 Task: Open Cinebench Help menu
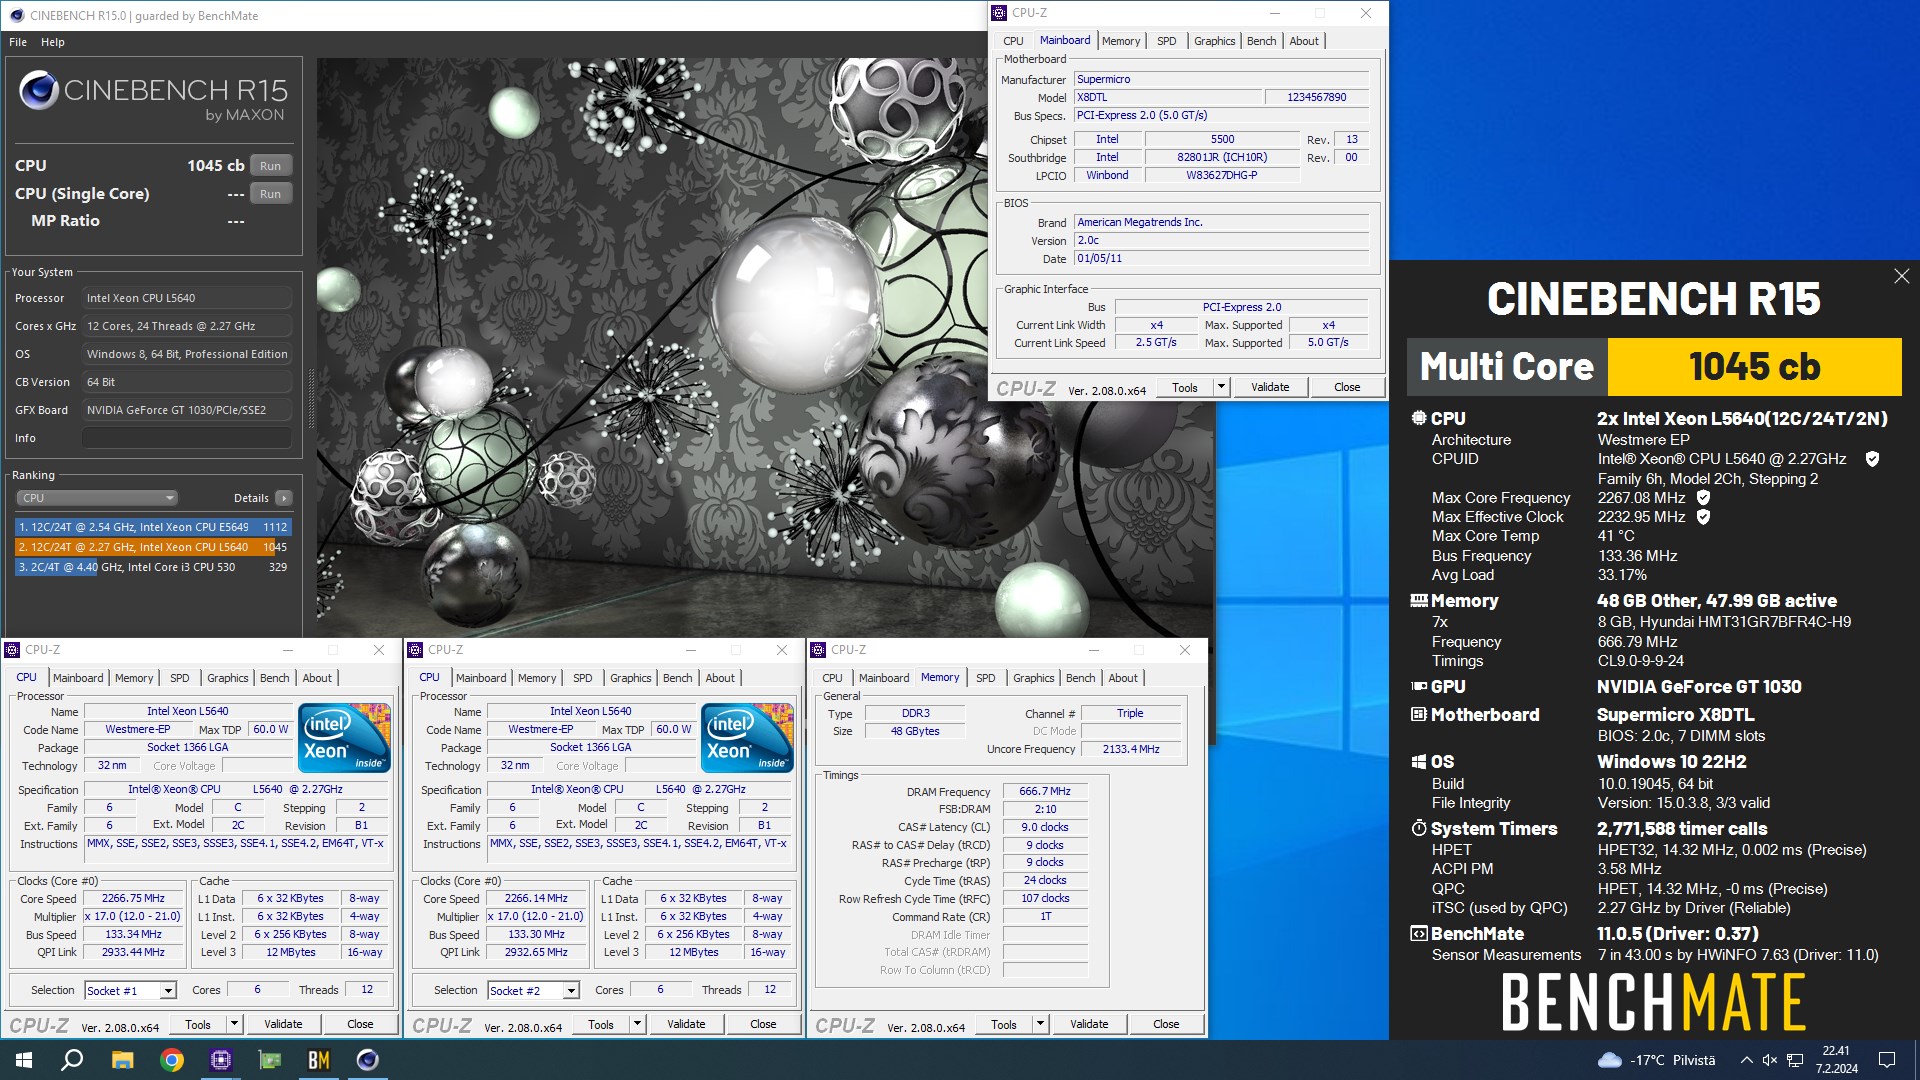[x=53, y=42]
